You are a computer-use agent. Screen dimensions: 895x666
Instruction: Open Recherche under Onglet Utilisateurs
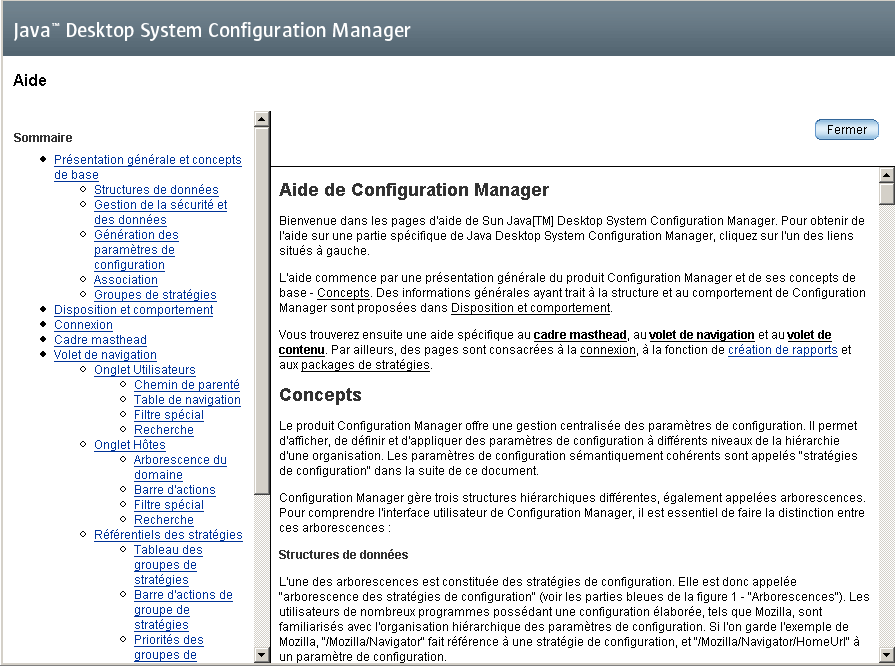point(164,430)
